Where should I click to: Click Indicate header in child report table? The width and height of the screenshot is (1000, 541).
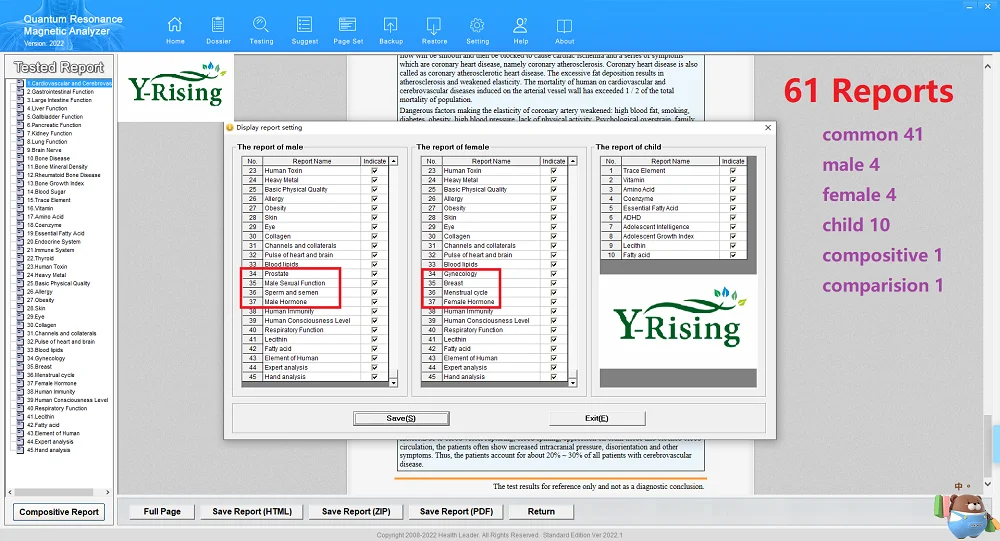pyautogui.click(x=733, y=161)
